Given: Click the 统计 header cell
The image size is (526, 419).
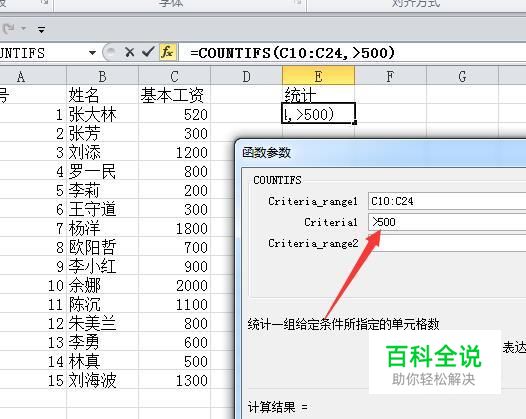Looking at the screenshot, I should coord(318,95).
